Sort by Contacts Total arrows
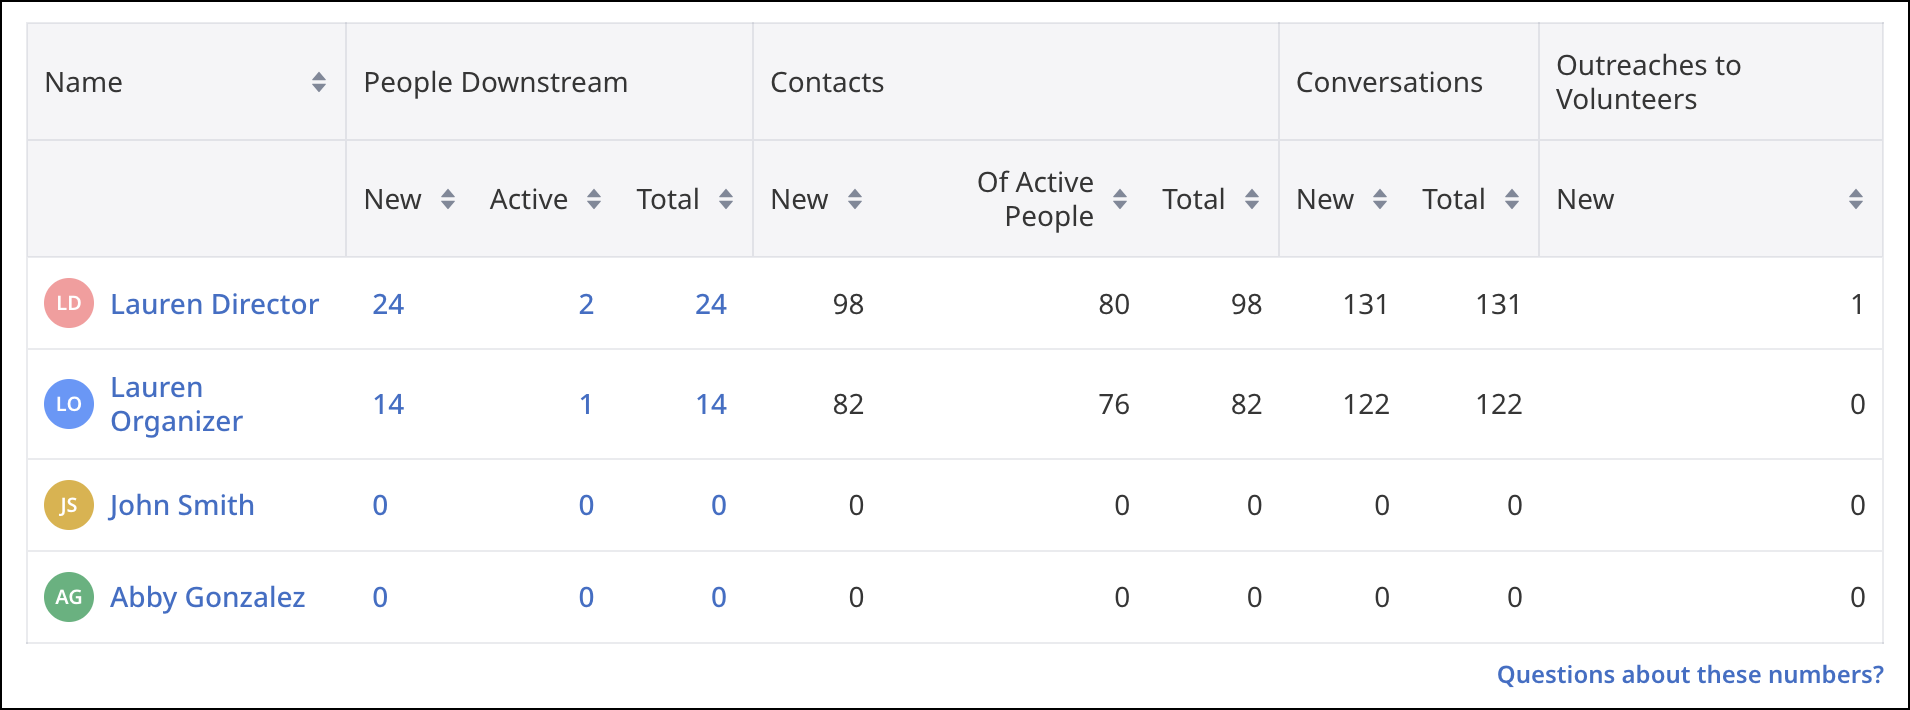This screenshot has height=710, width=1910. click(x=1252, y=199)
